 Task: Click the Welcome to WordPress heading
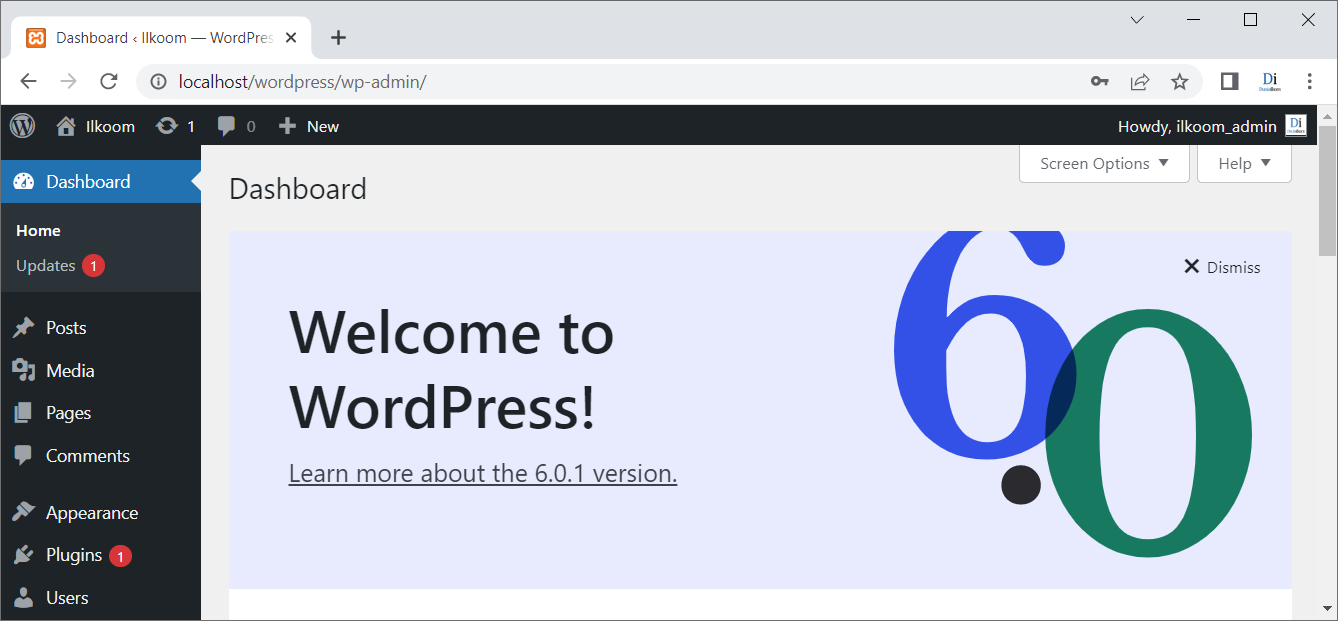pyautogui.click(x=451, y=369)
